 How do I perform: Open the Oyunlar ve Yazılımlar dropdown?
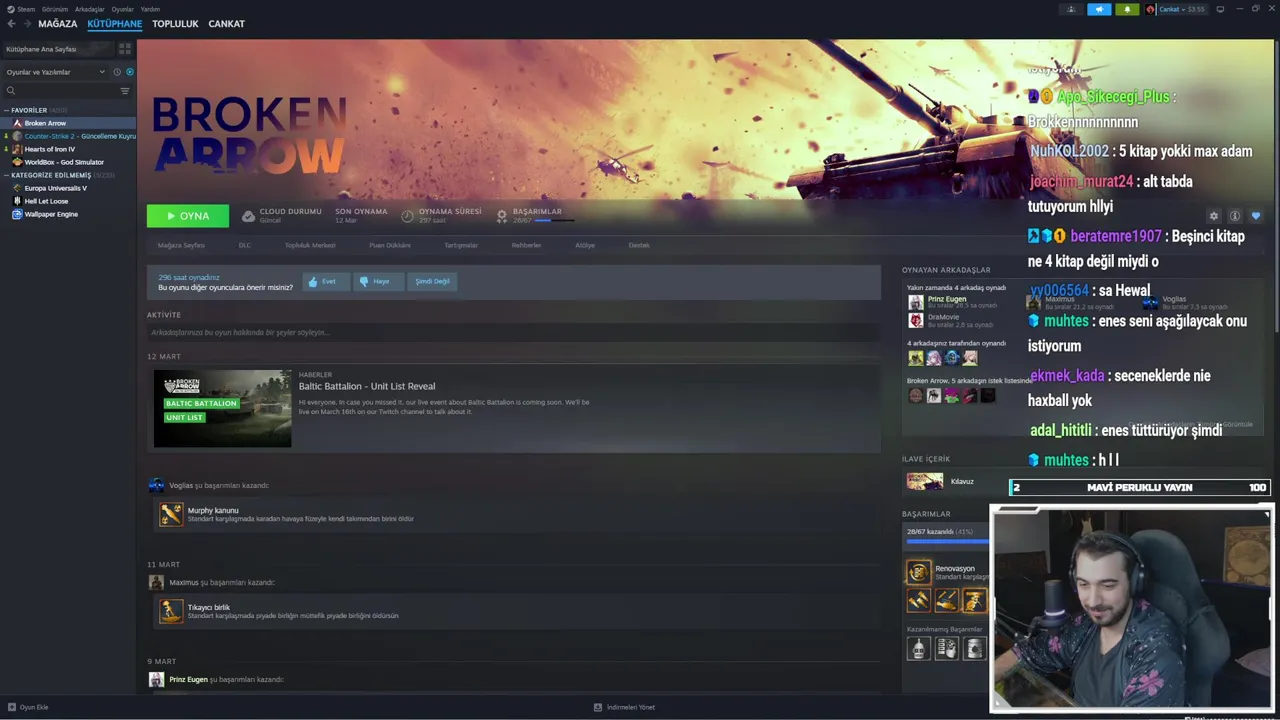[55, 72]
